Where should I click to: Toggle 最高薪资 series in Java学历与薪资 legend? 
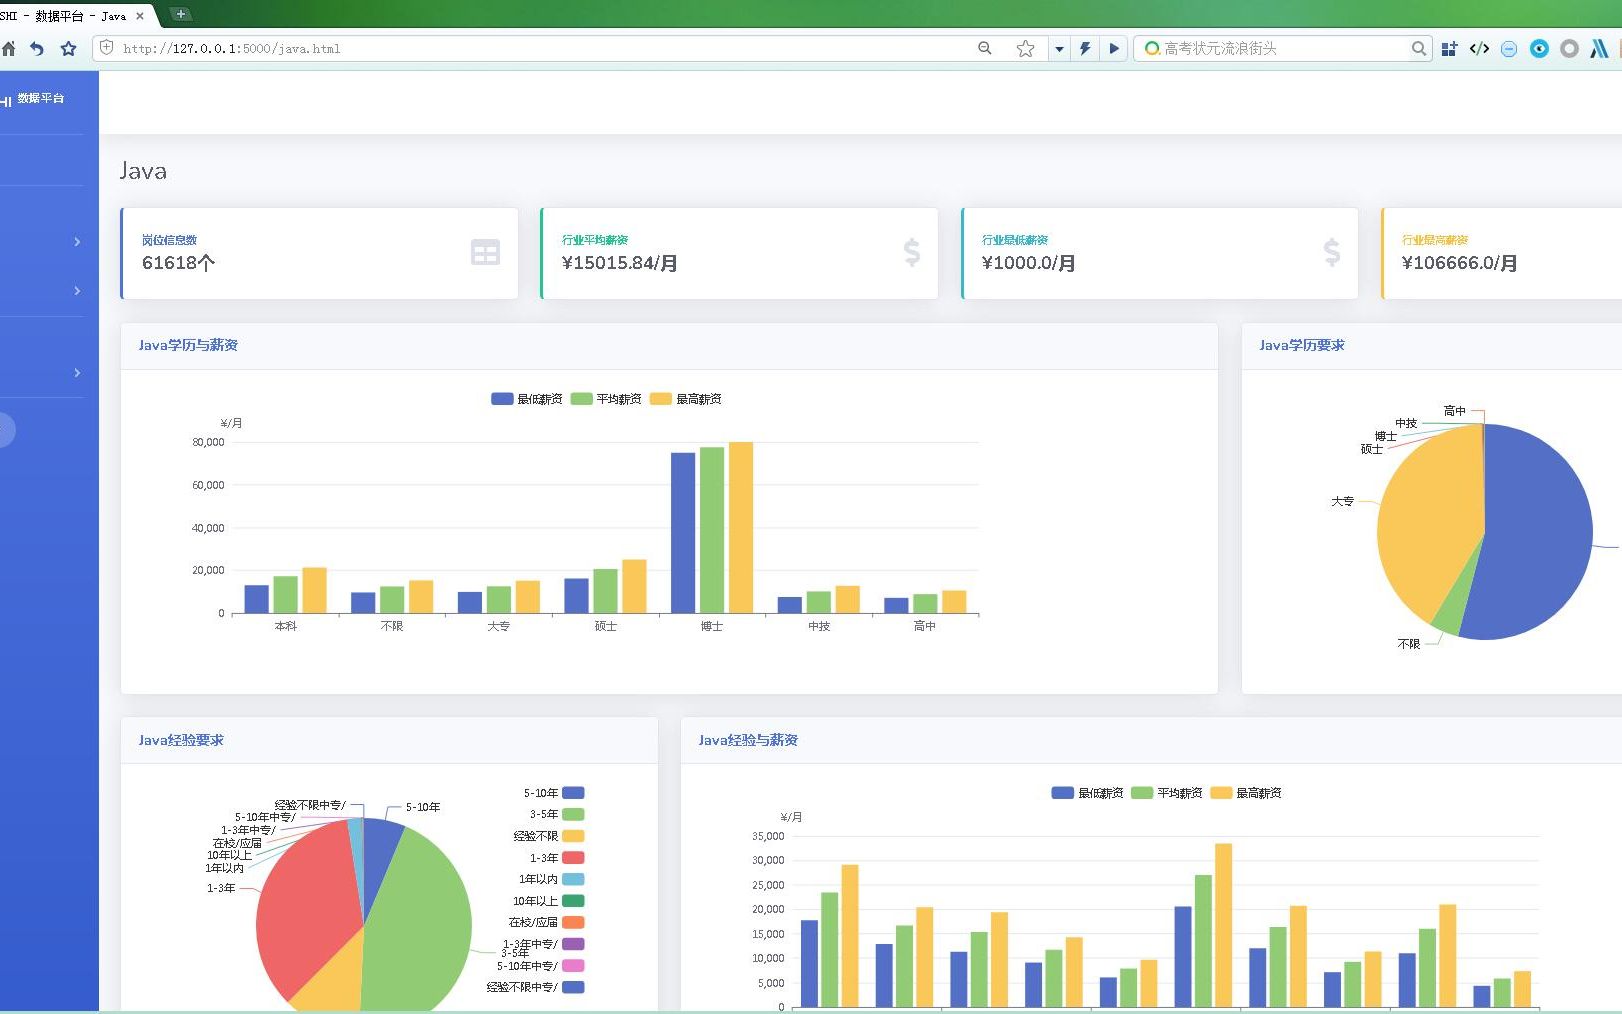tap(686, 399)
